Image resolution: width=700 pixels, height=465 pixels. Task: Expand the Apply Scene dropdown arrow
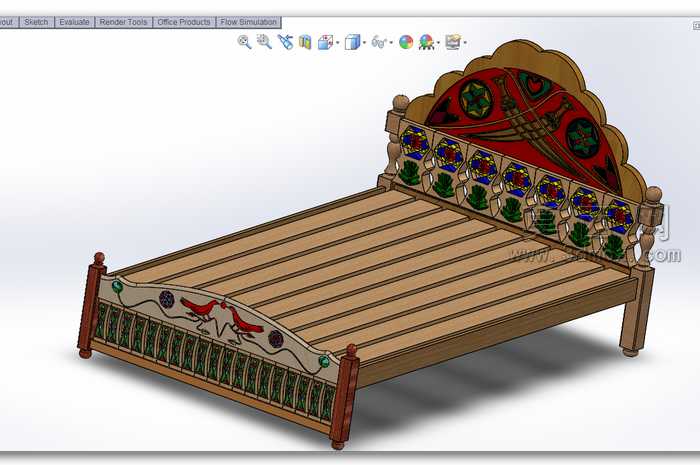pyautogui.click(x=438, y=43)
